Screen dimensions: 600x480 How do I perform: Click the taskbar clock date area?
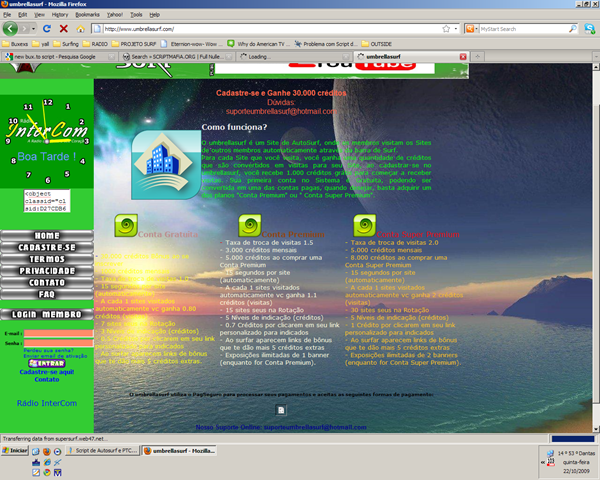click(576, 462)
